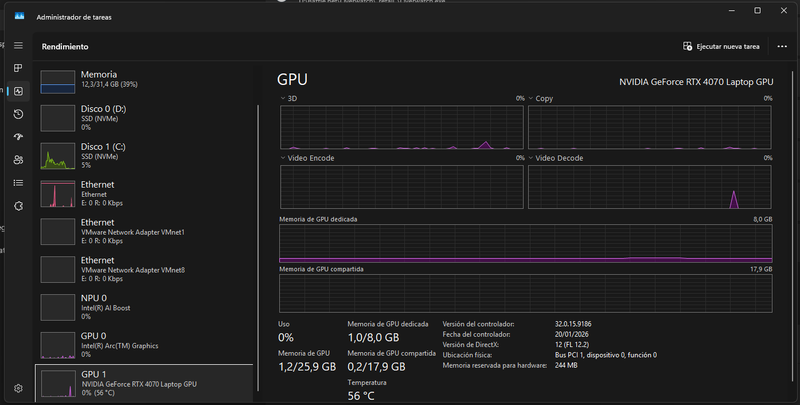Minimize the Task Manager window
800x405 pixels.
pos(732,11)
